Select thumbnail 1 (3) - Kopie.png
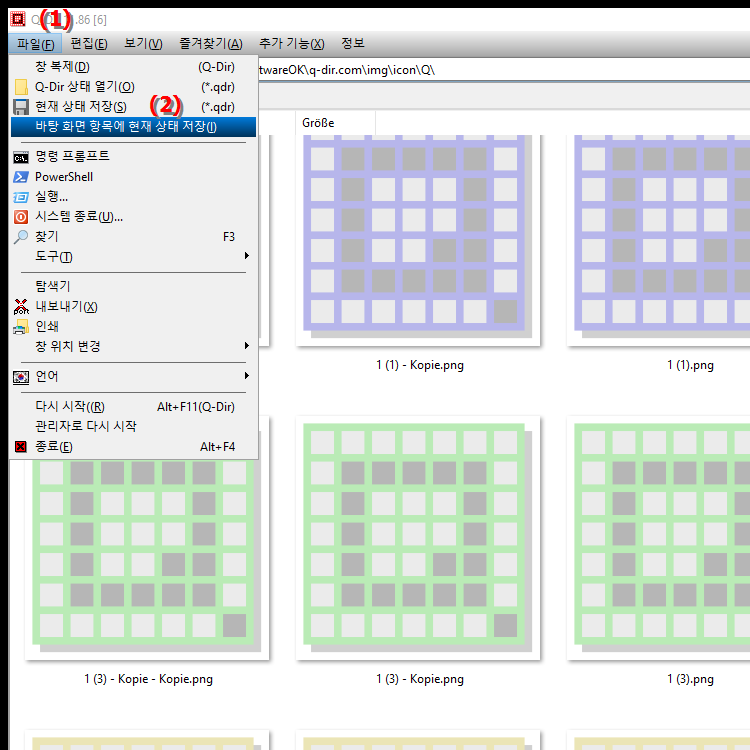Image resolution: width=750 pixels, height=750 pixels. (418, 538)
